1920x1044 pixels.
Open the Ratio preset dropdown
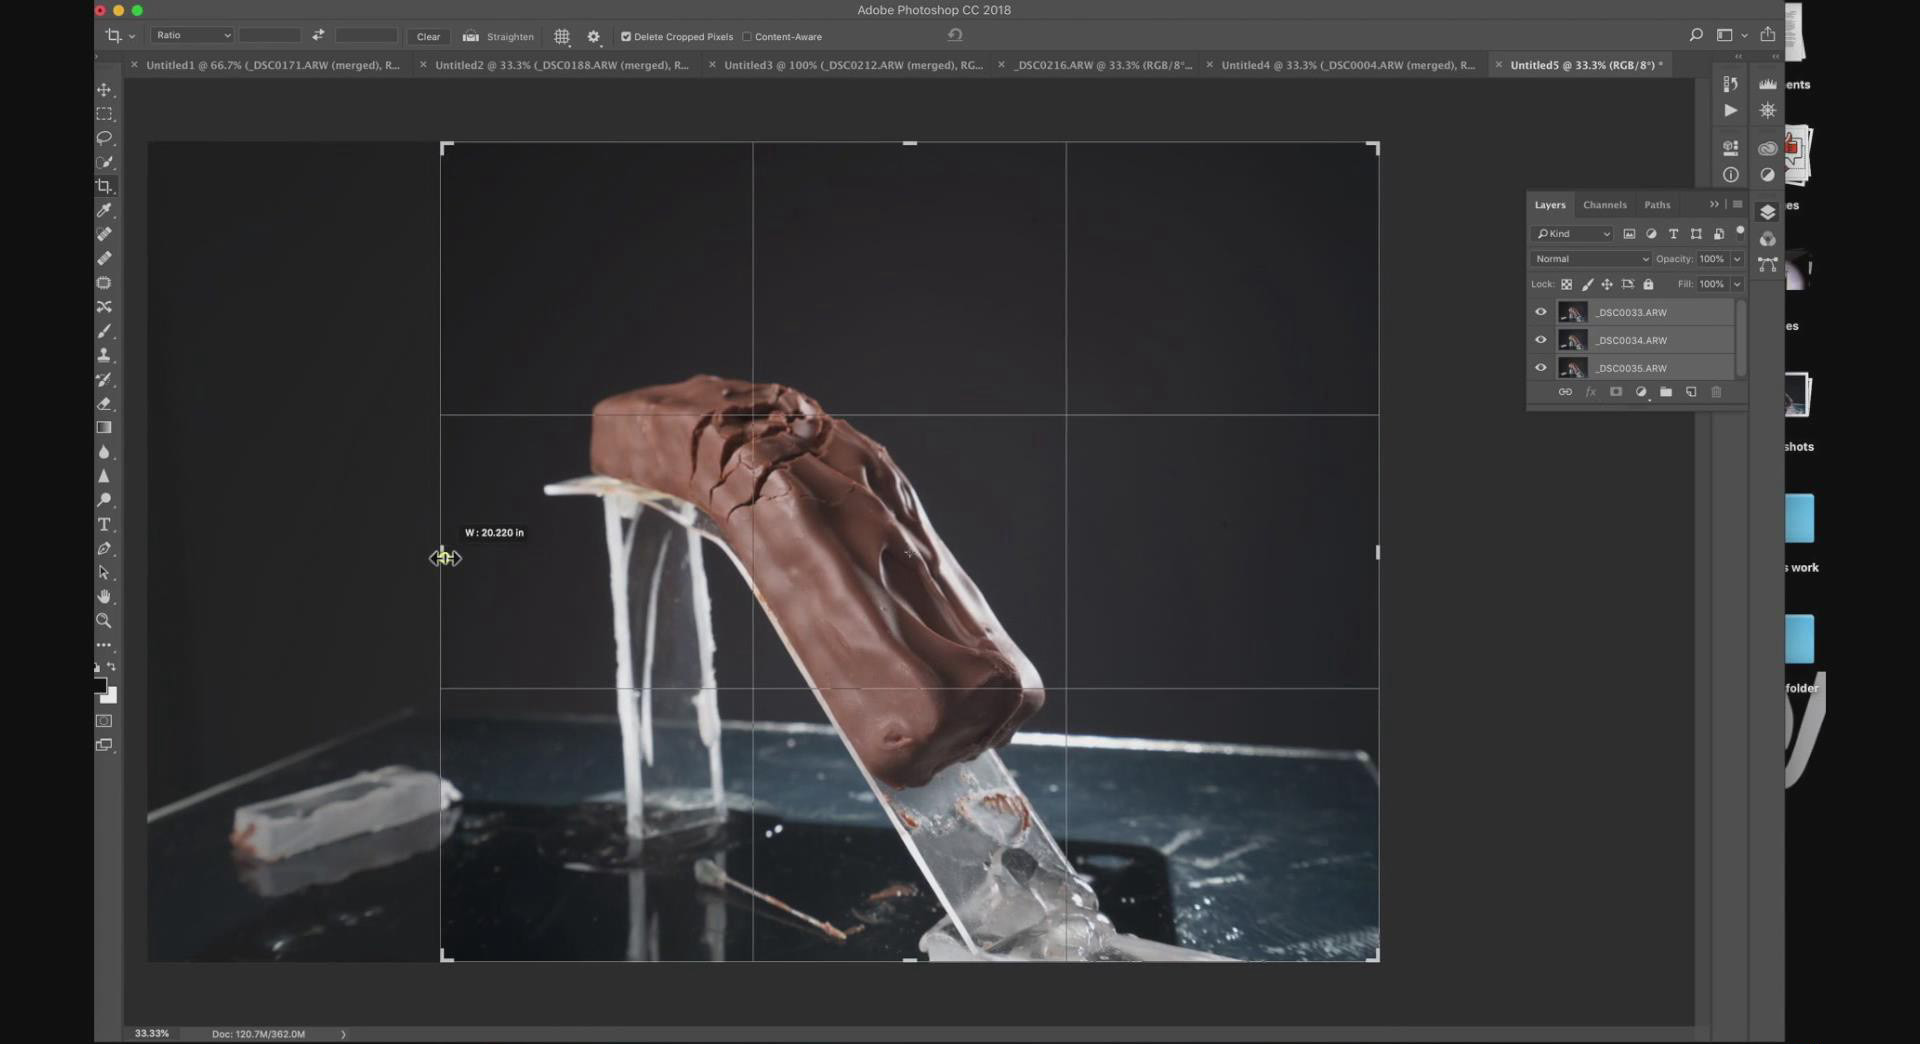[192, 36]
